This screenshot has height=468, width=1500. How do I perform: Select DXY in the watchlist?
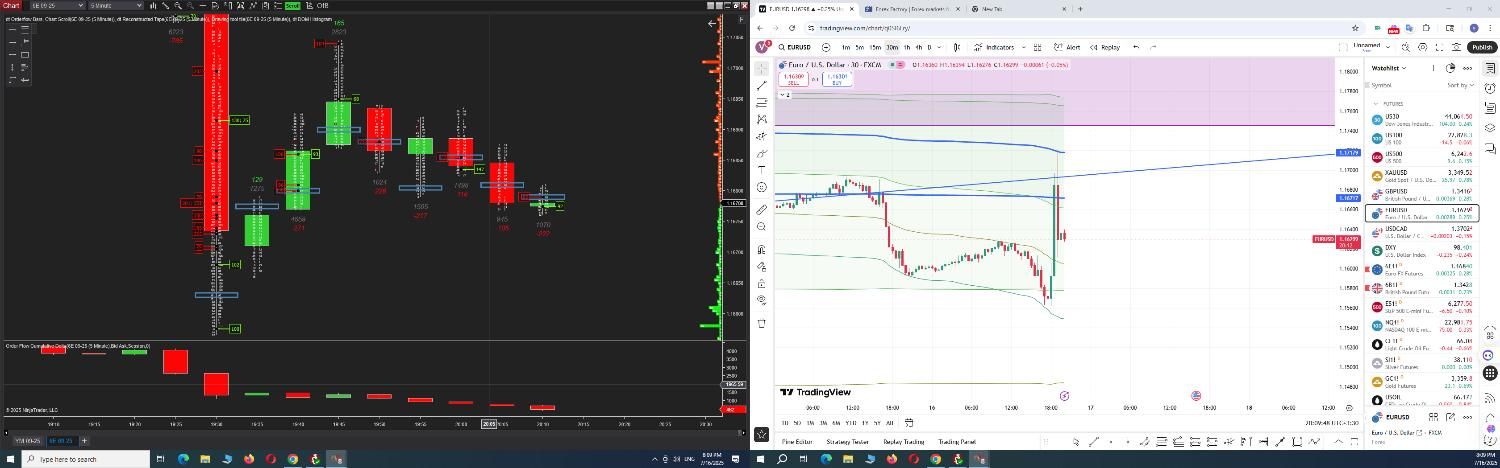(x=1423, y=249)
